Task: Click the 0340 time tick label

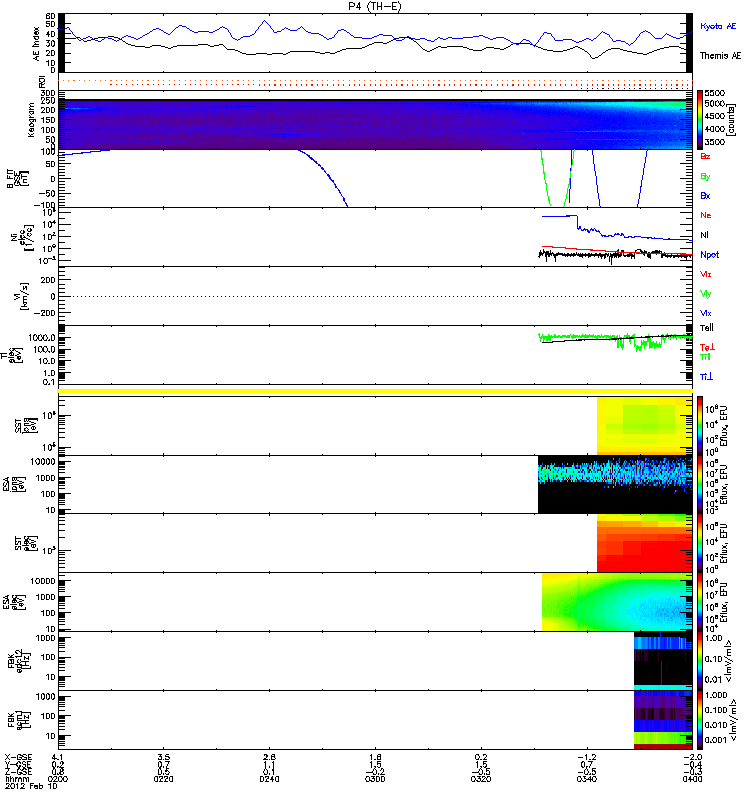Action: (587, 779)
